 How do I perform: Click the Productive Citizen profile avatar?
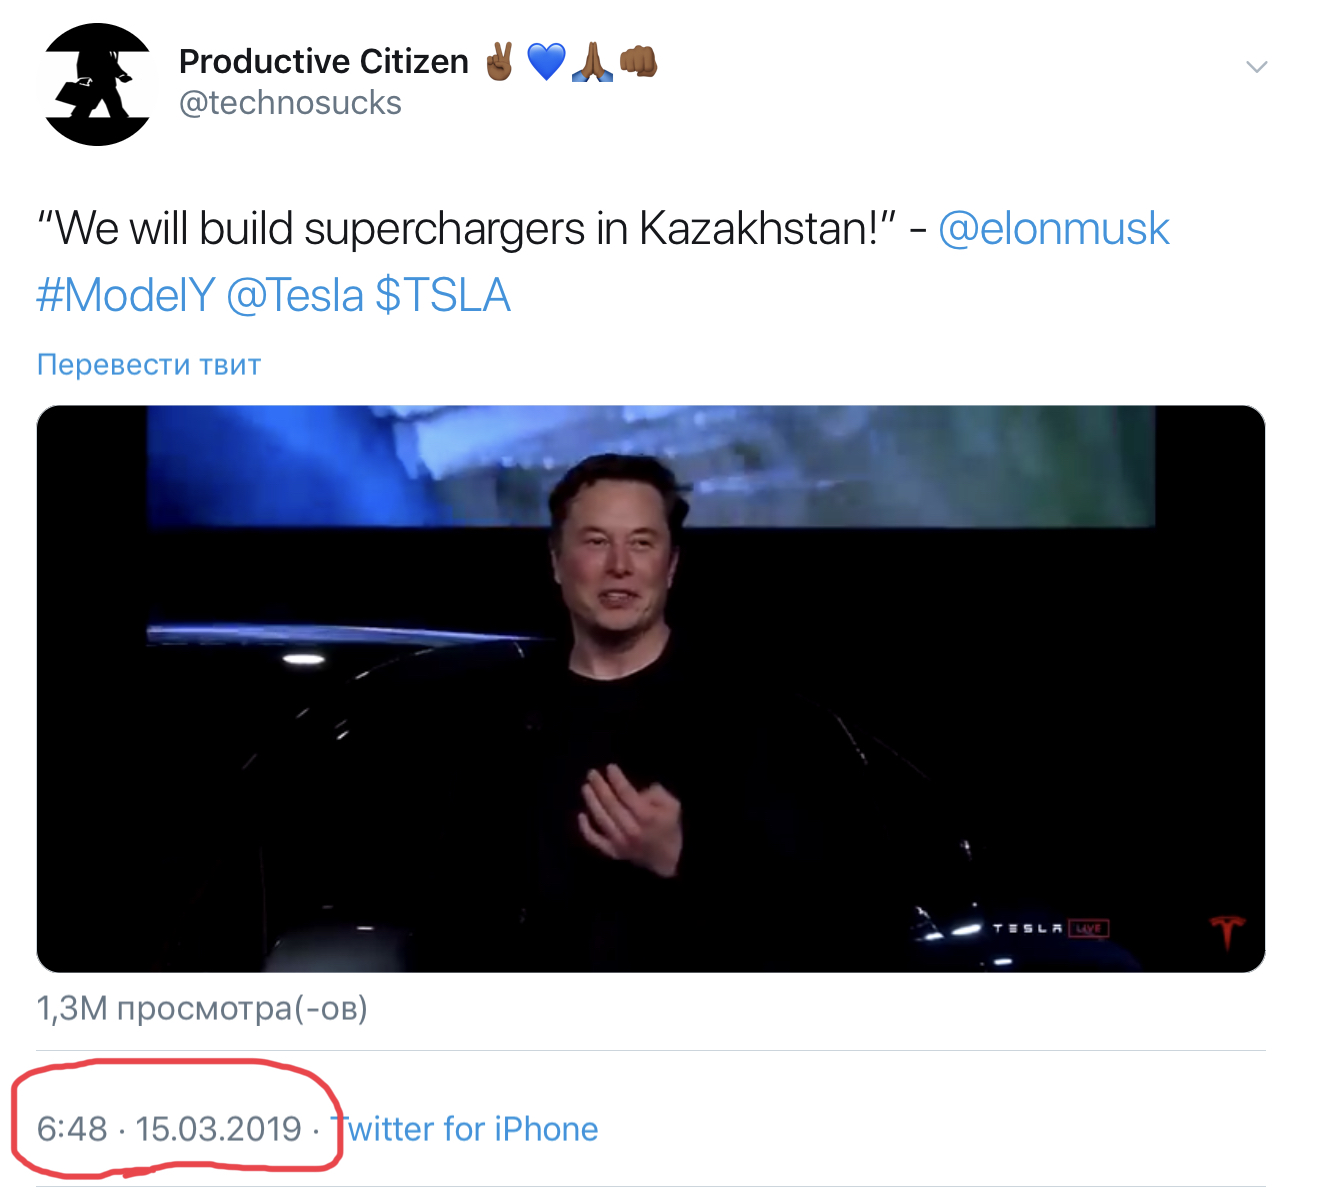(98, 84)
